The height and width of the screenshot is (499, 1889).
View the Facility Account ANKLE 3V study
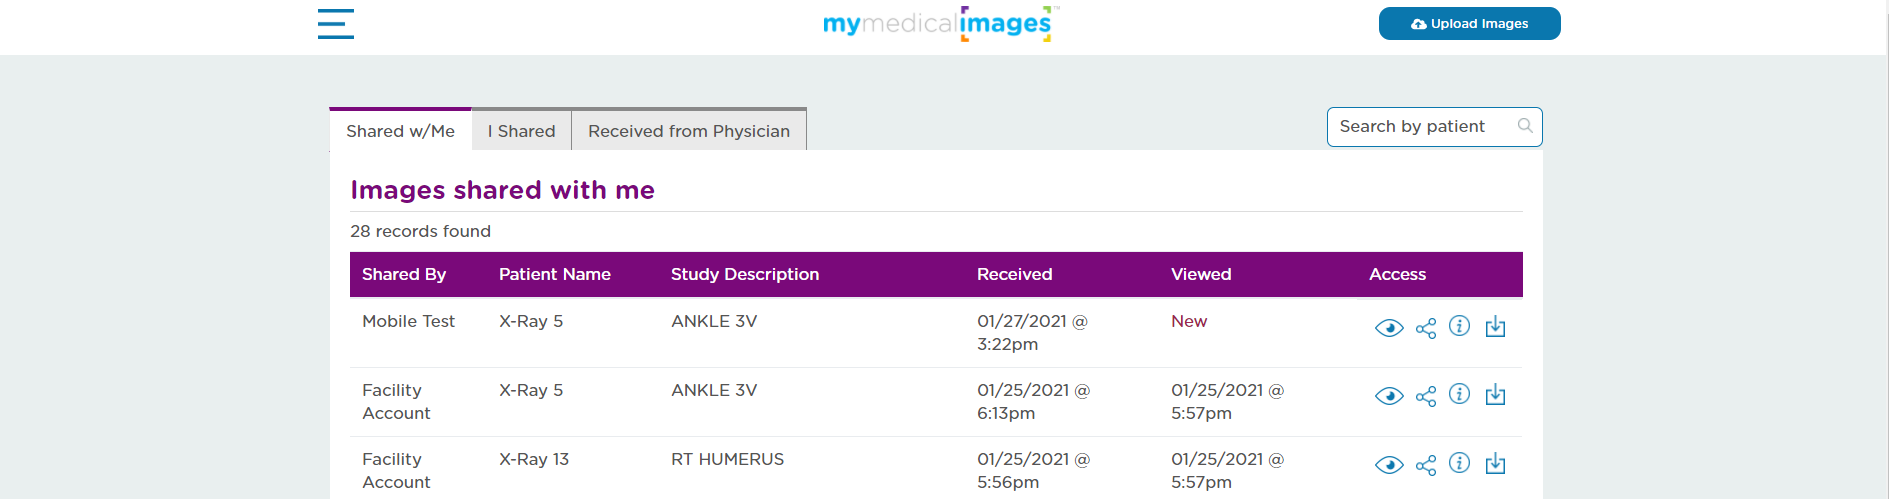click(x=1389, y=396)
